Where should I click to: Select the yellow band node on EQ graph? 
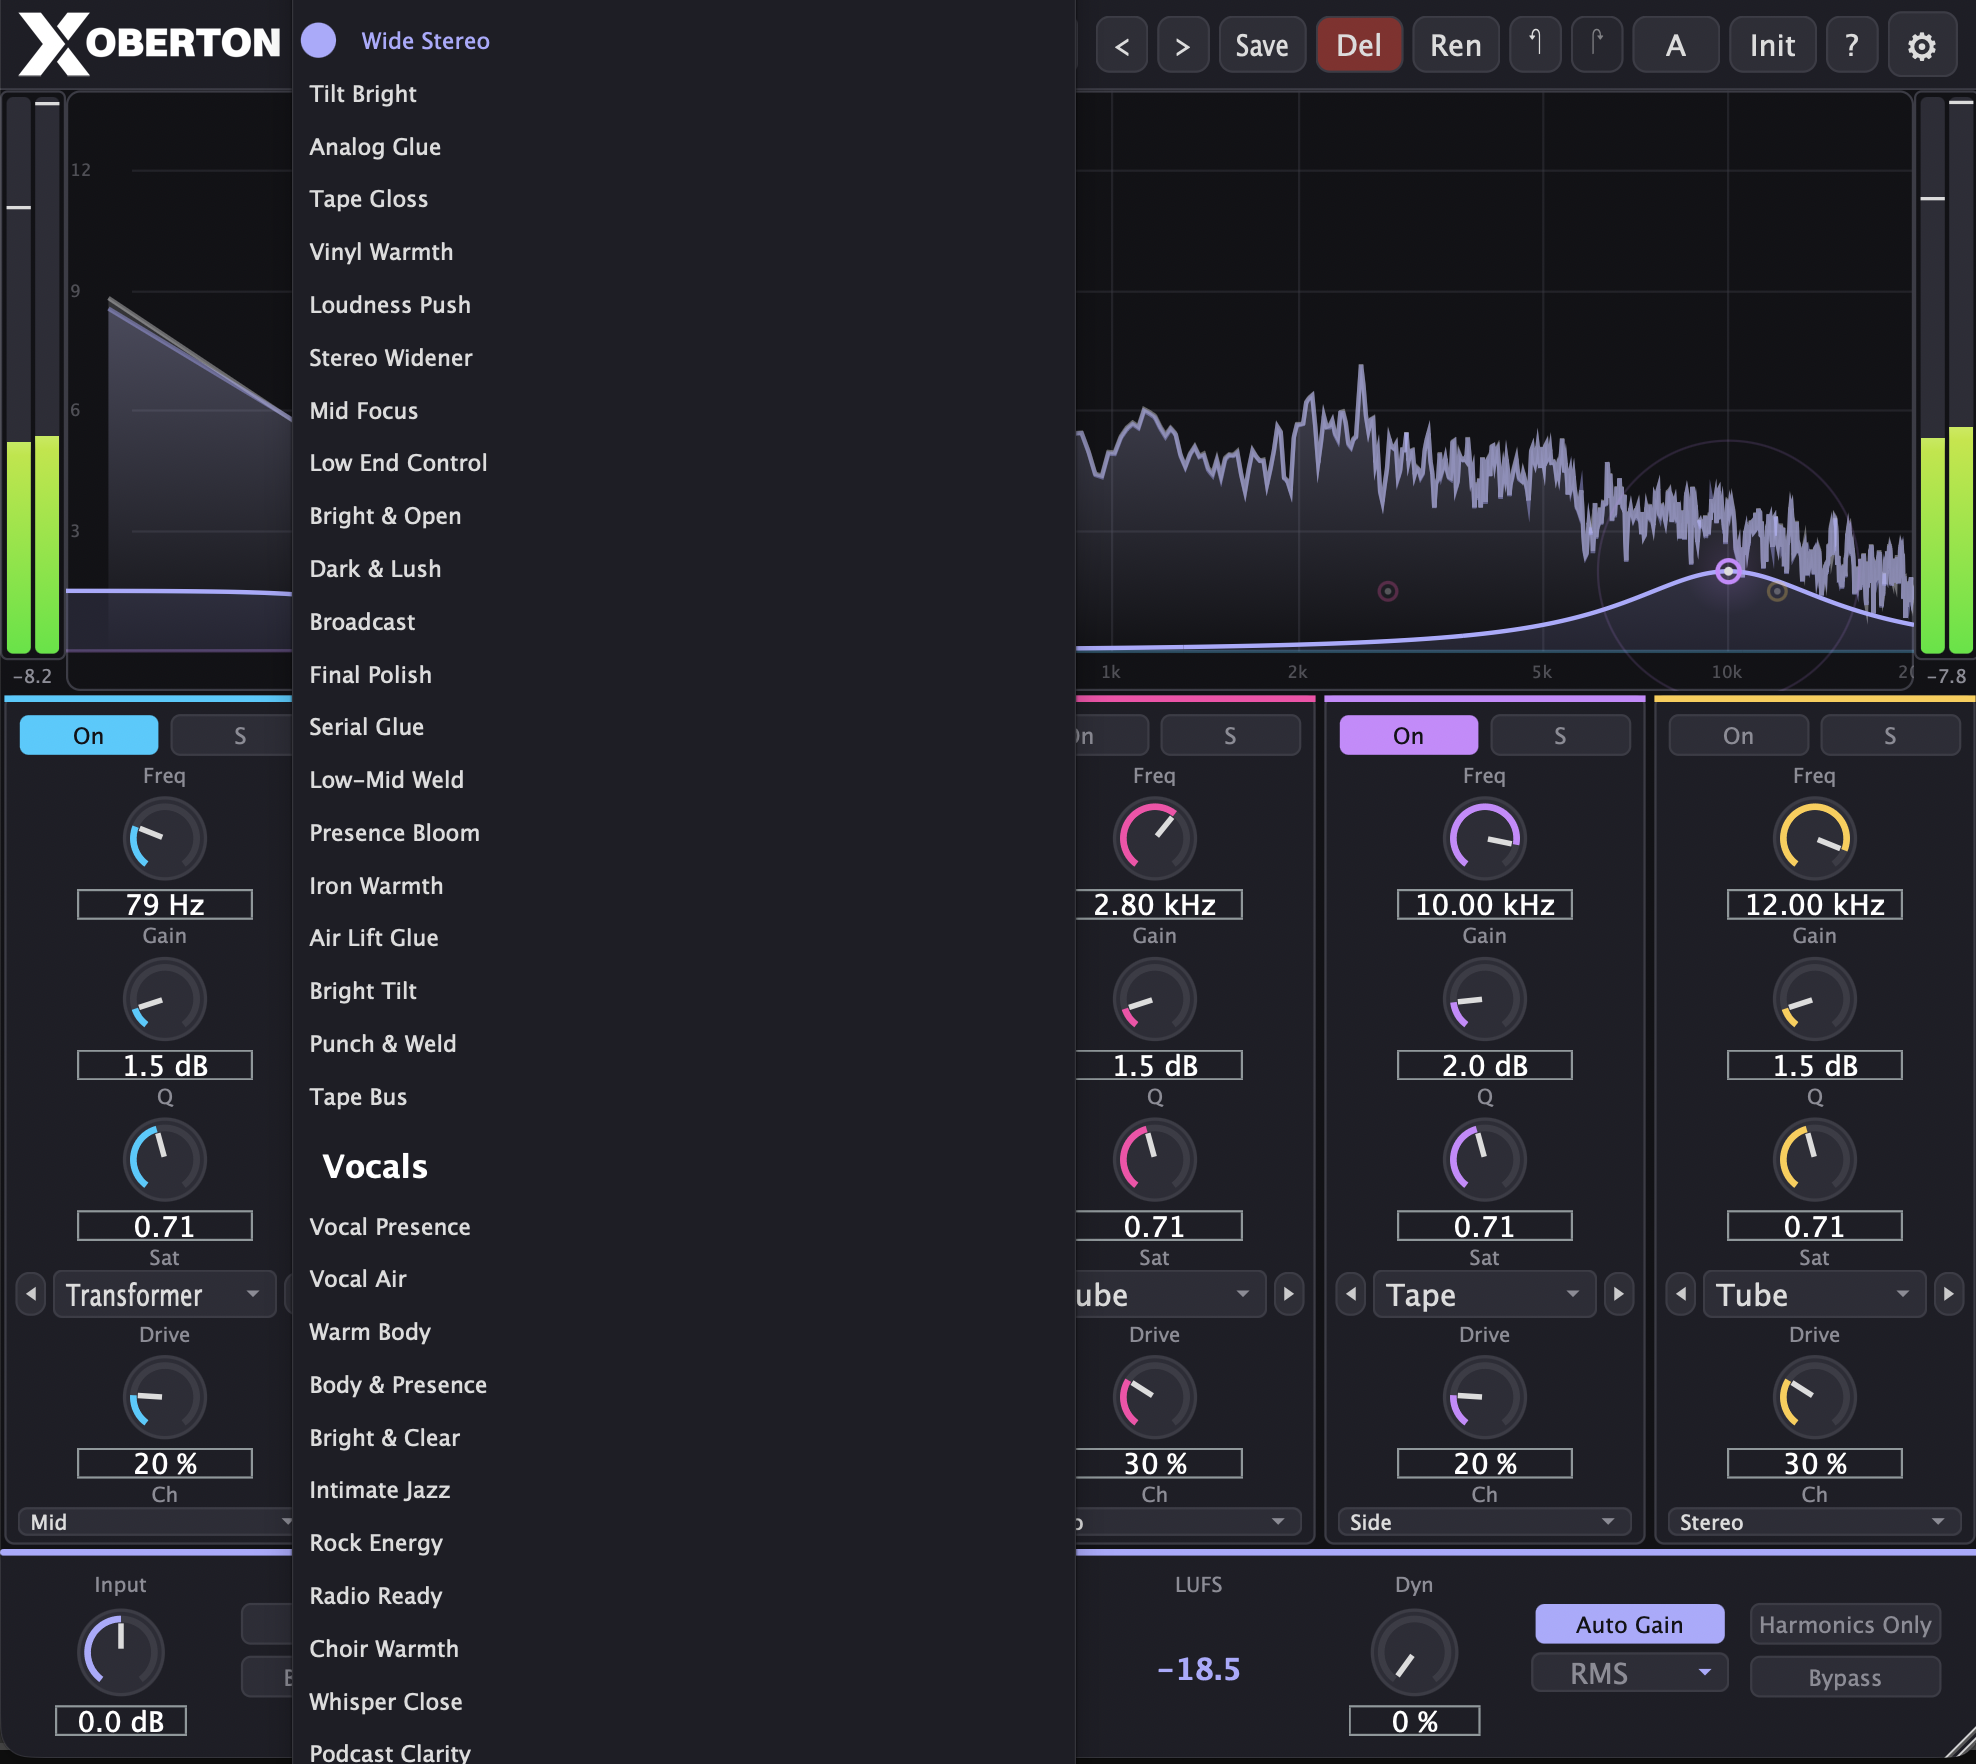click(1777, 592)
